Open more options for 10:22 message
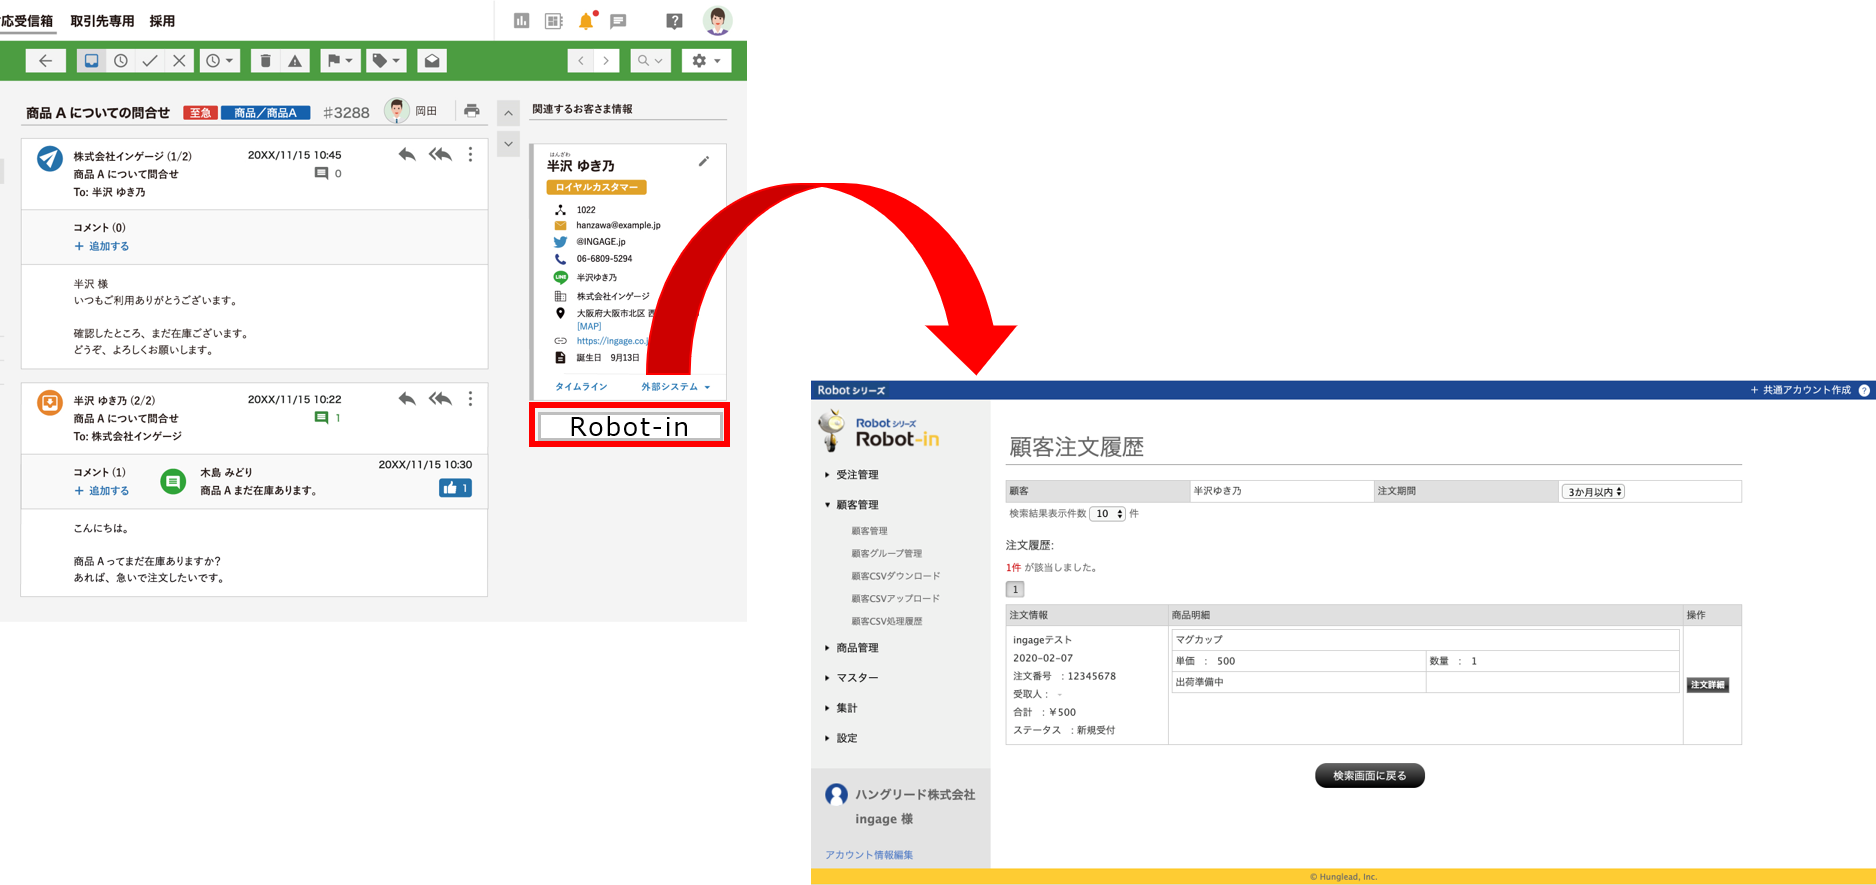 pos(470,399)
